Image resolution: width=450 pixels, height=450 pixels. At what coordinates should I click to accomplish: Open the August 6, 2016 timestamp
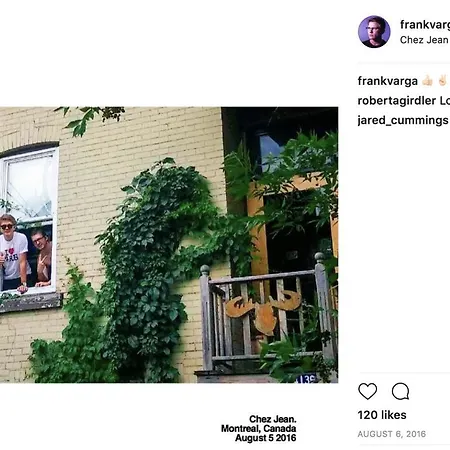click(392, 434)
